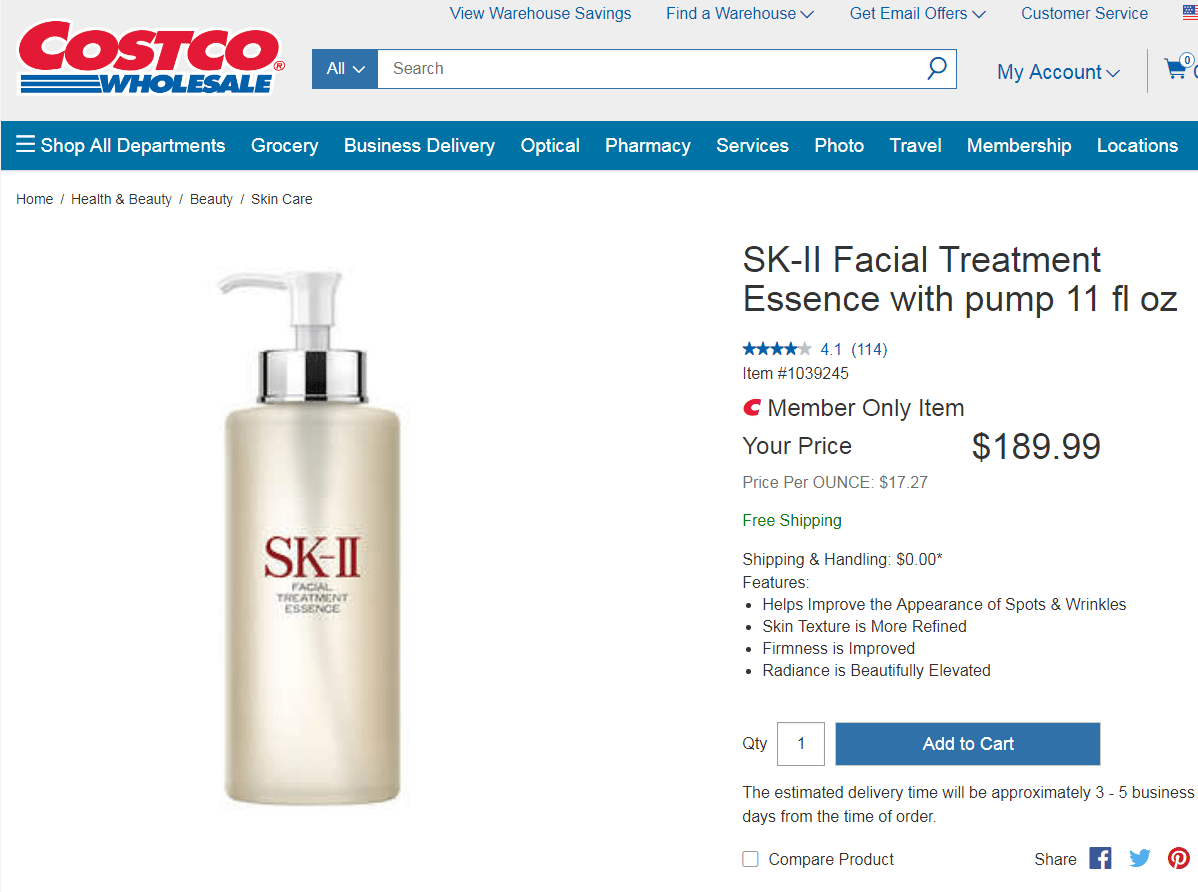
Task: Open the Travel section
Action: coord(915,145)
